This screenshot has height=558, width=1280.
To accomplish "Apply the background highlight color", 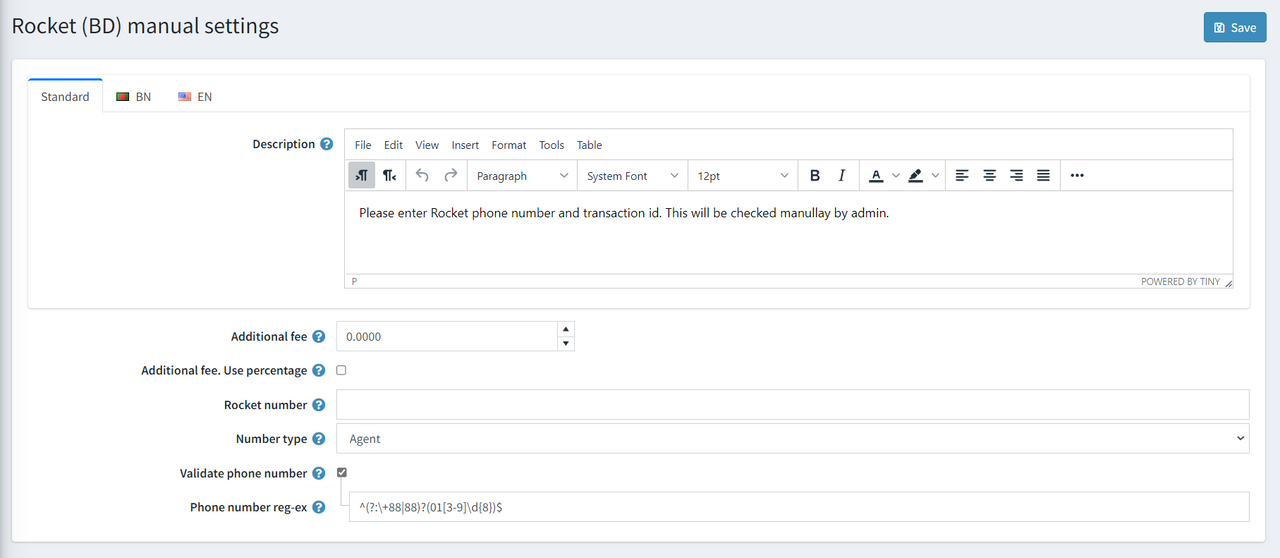I will pos(915,175).
